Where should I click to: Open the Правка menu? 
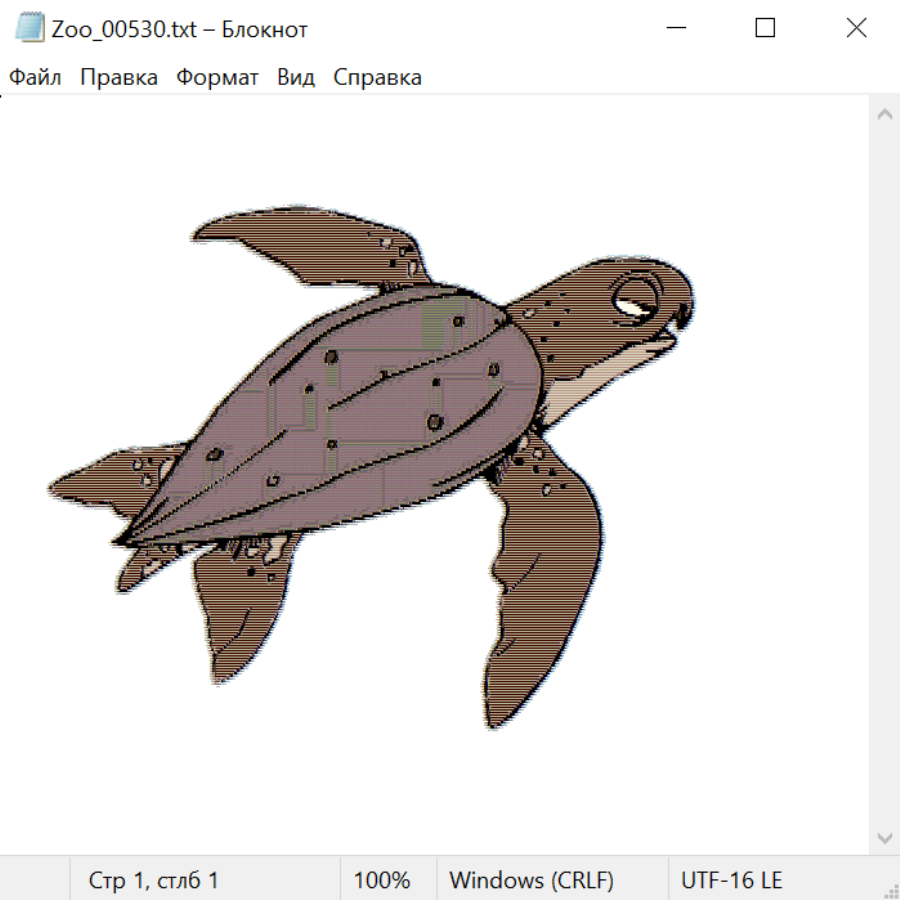click(x=119, y=78)
